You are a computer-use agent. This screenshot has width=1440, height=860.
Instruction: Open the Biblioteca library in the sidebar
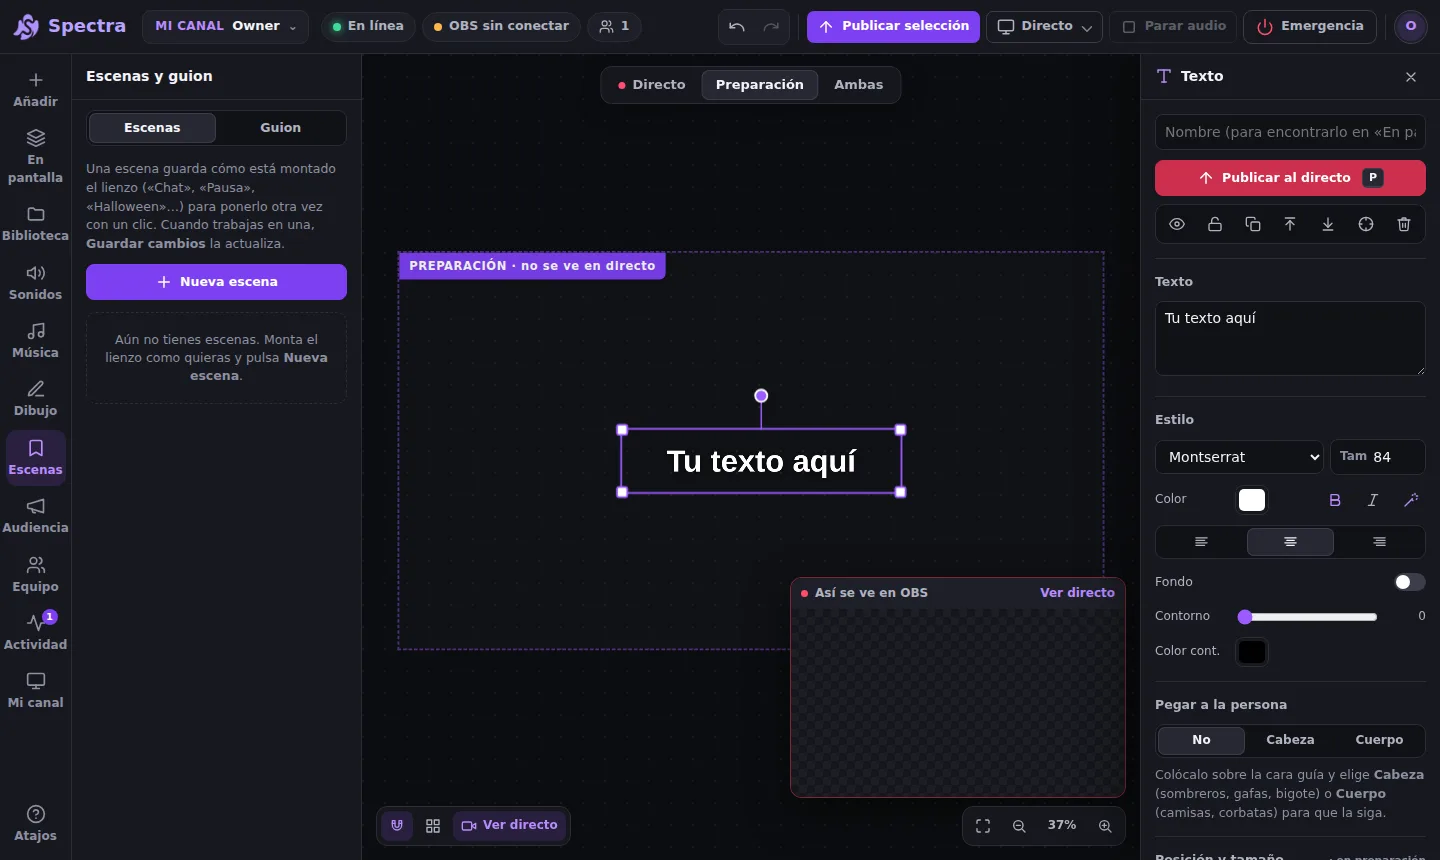point(35,224)
